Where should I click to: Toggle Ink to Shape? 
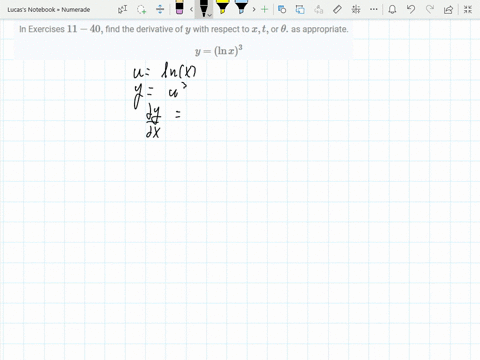[x=300, y=9]
